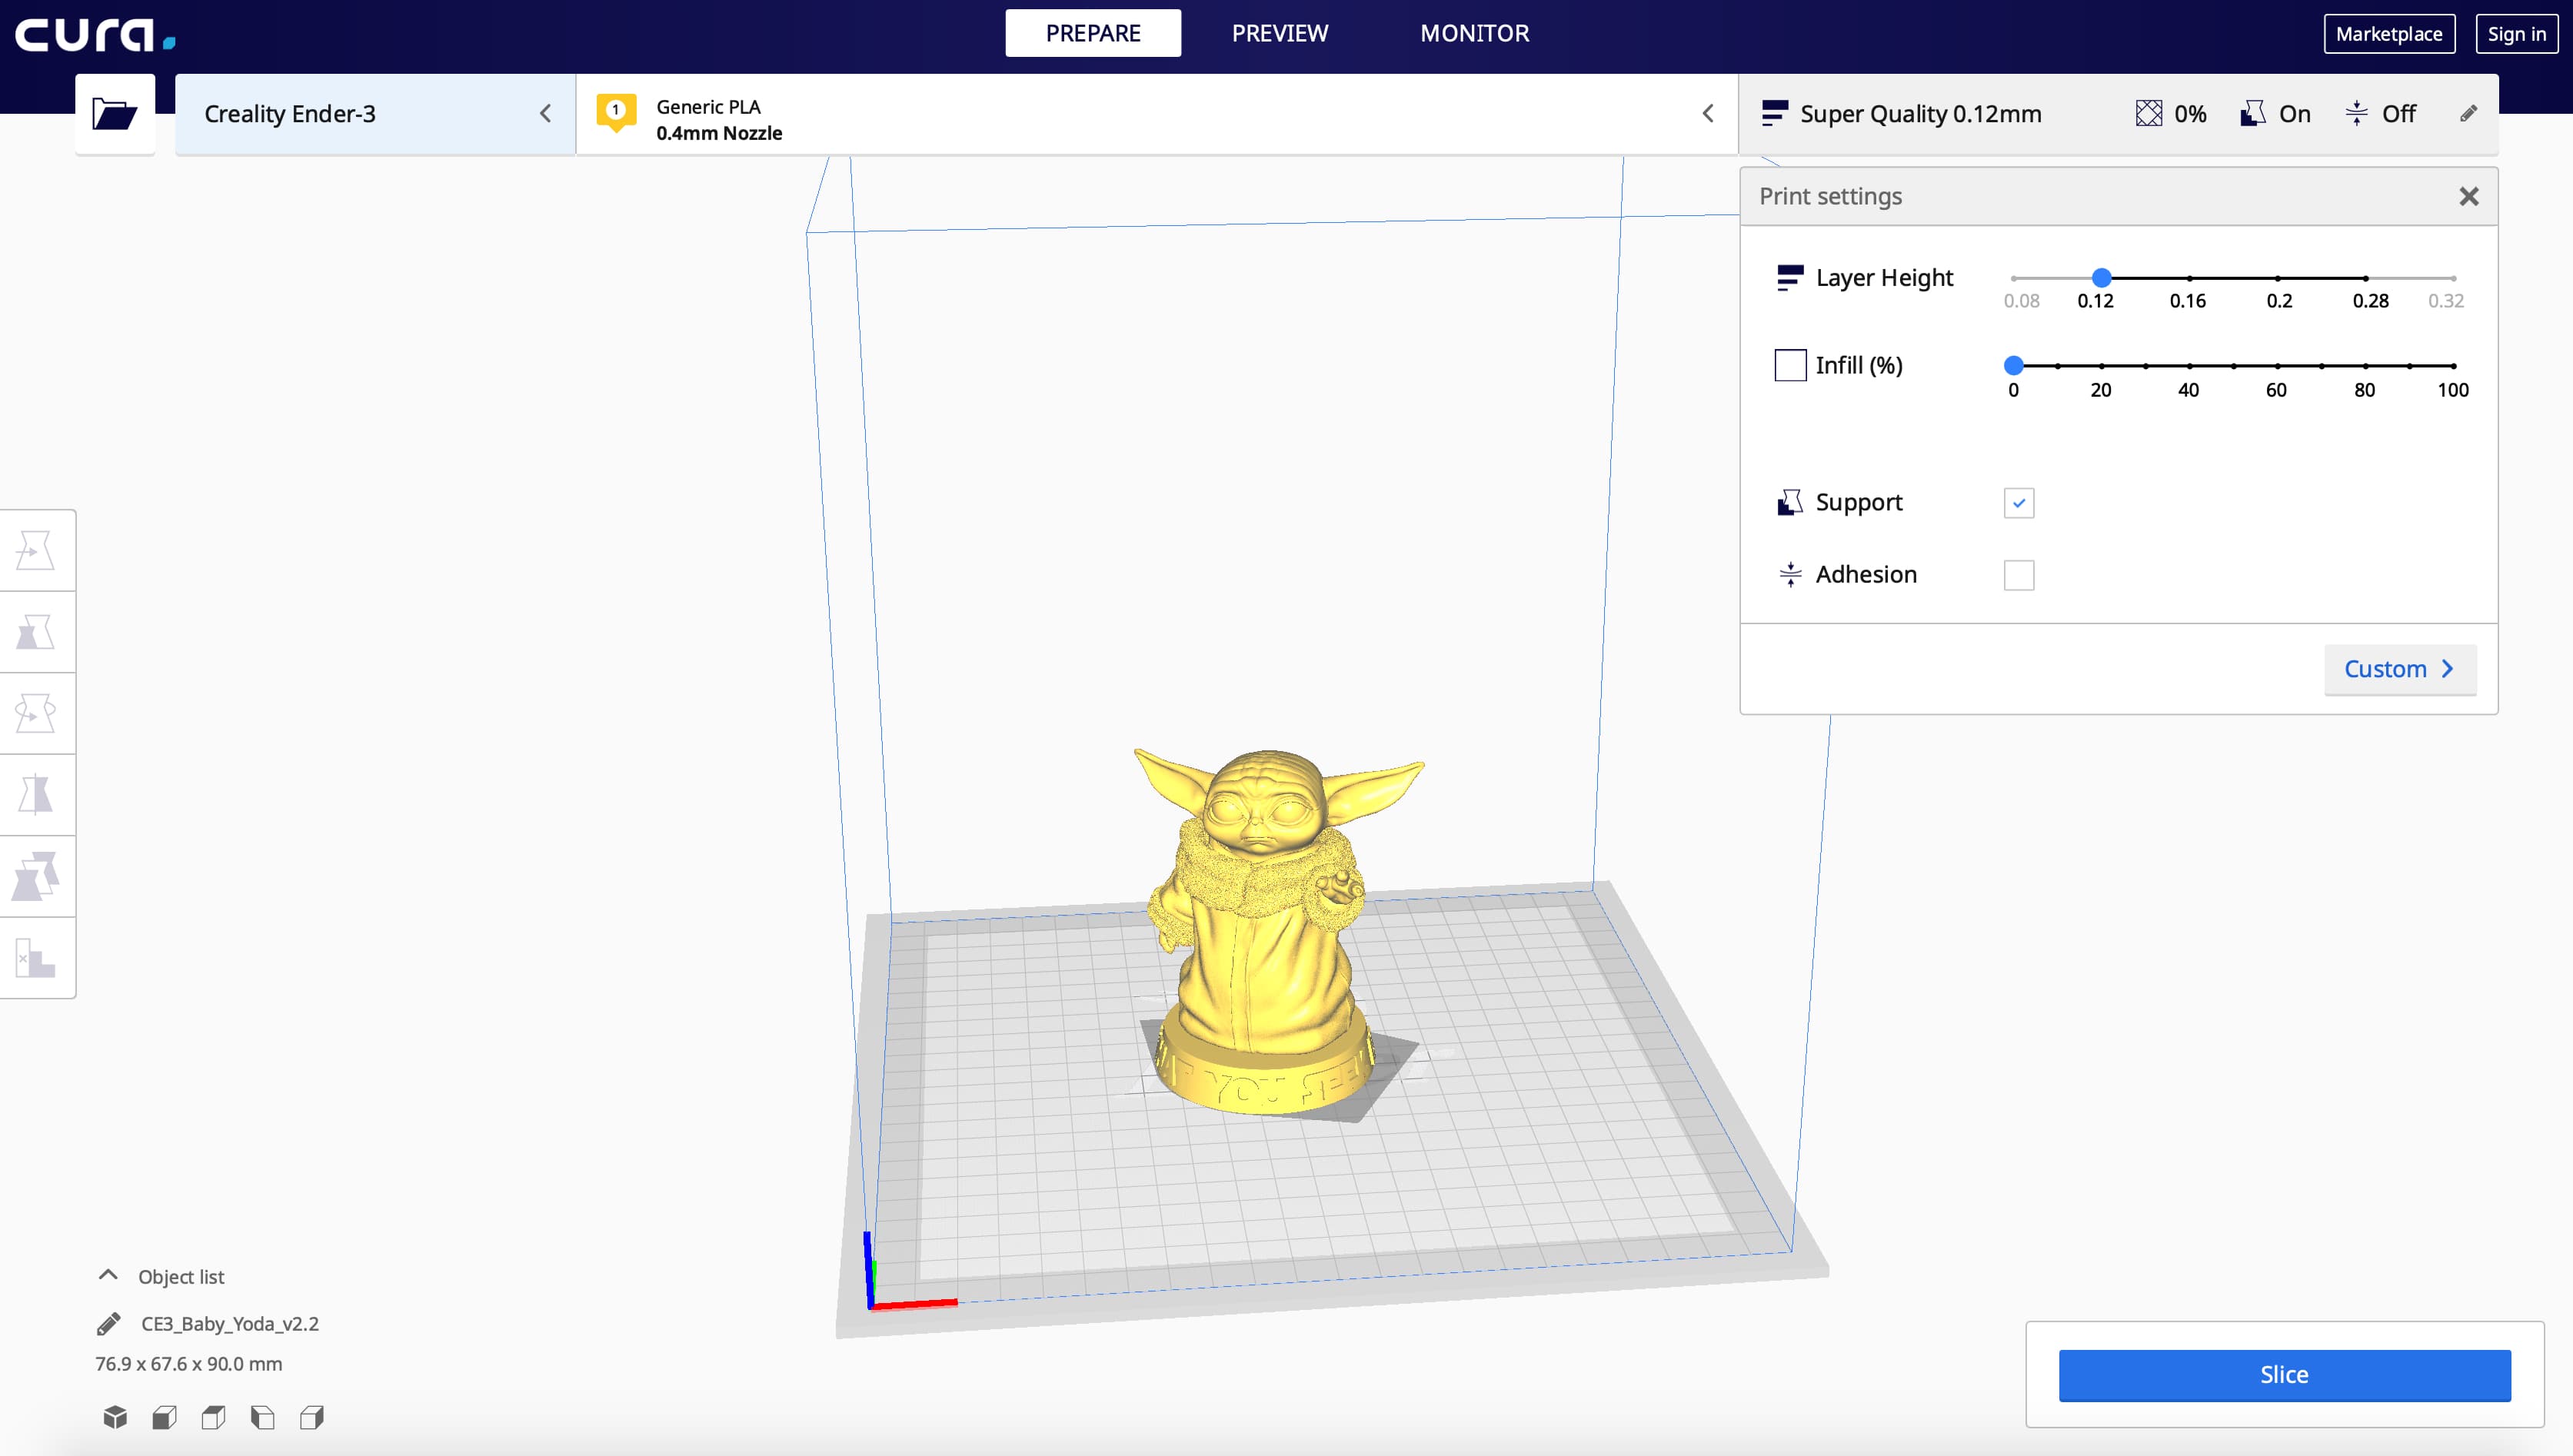Set layer height slider to 0.16
2573x1456 pixels.
pyautogui.click(x=2189, y=278)
